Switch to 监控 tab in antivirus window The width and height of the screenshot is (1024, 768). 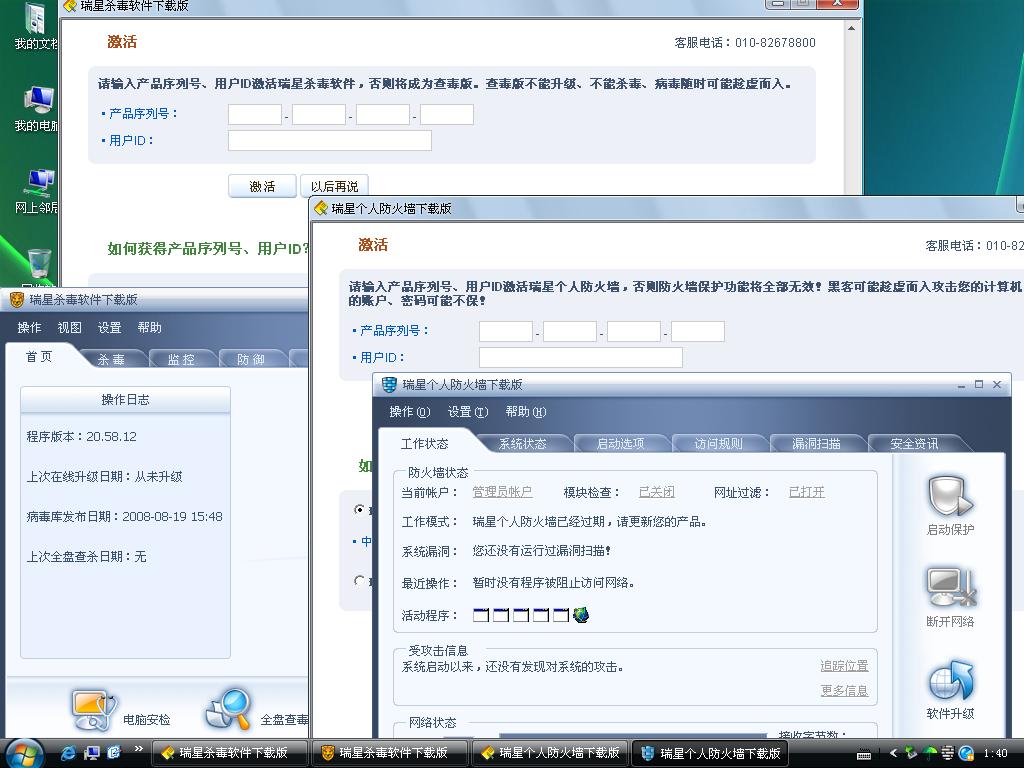pos(181,359)
